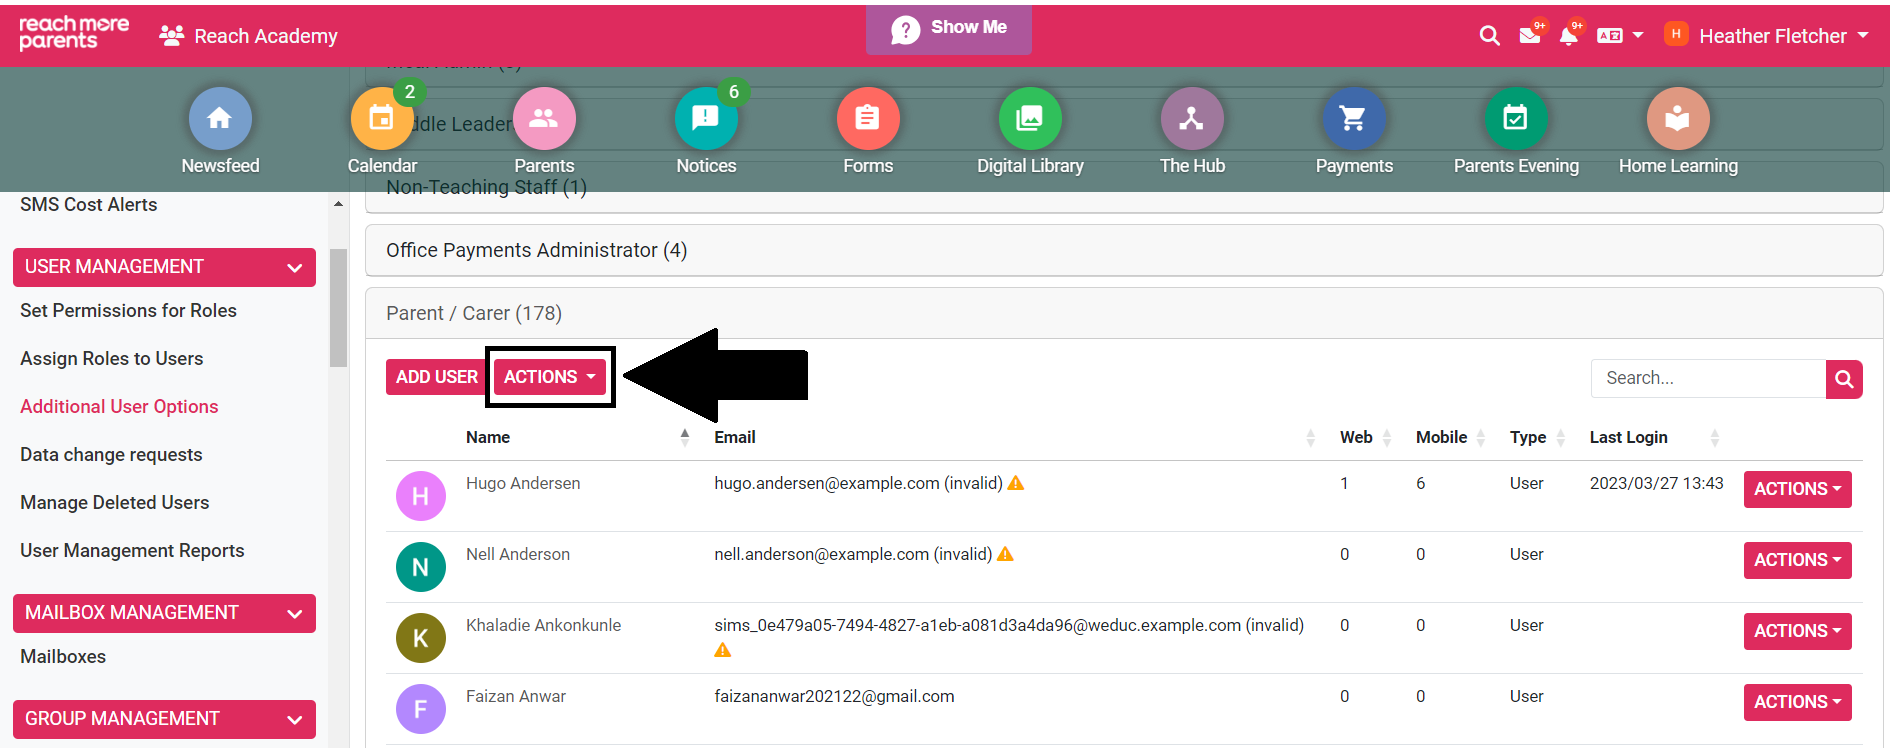Image resolution: width=1890 pixels, height=748 pixels.
Task: Click the ADD USER button
Action: (x=436, y=377)
